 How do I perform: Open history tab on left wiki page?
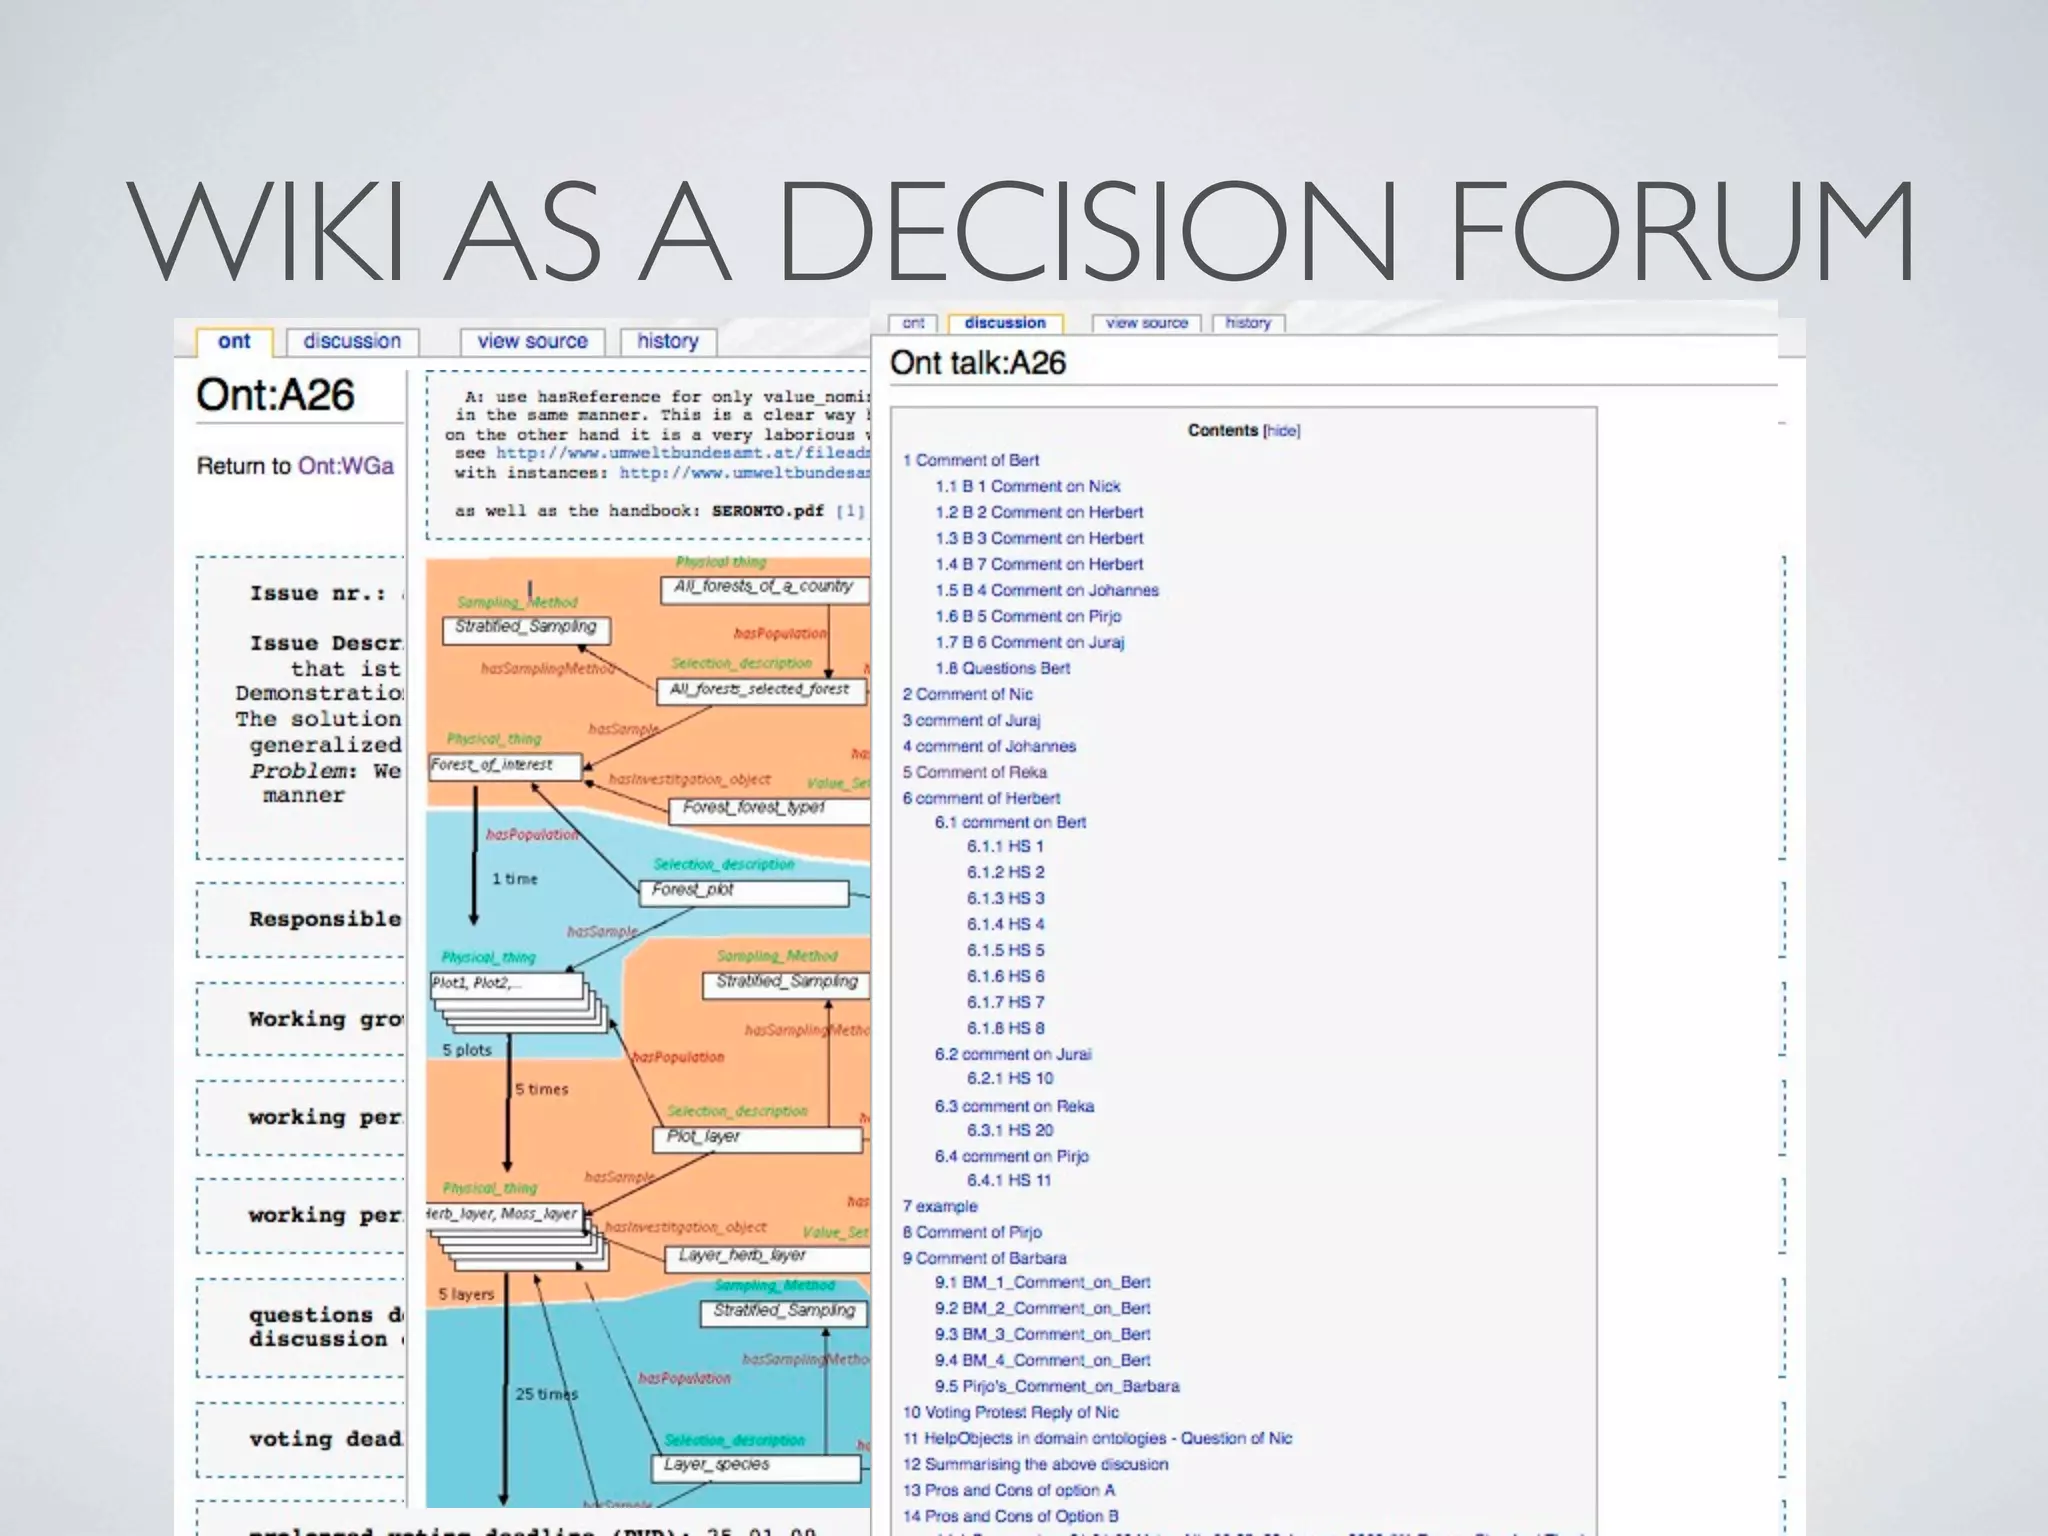(668, 341)
